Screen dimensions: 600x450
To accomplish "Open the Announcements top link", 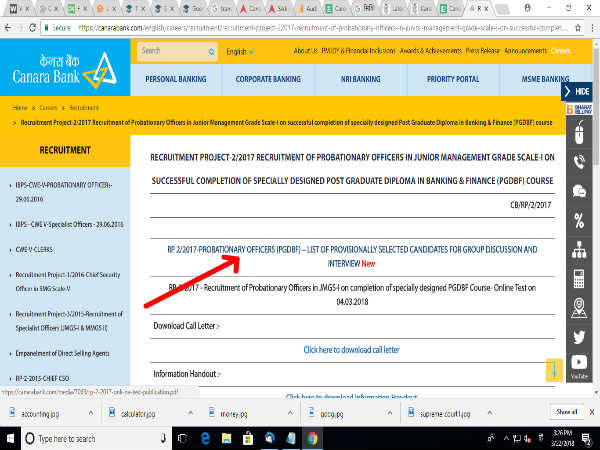I will click(525, 51).
